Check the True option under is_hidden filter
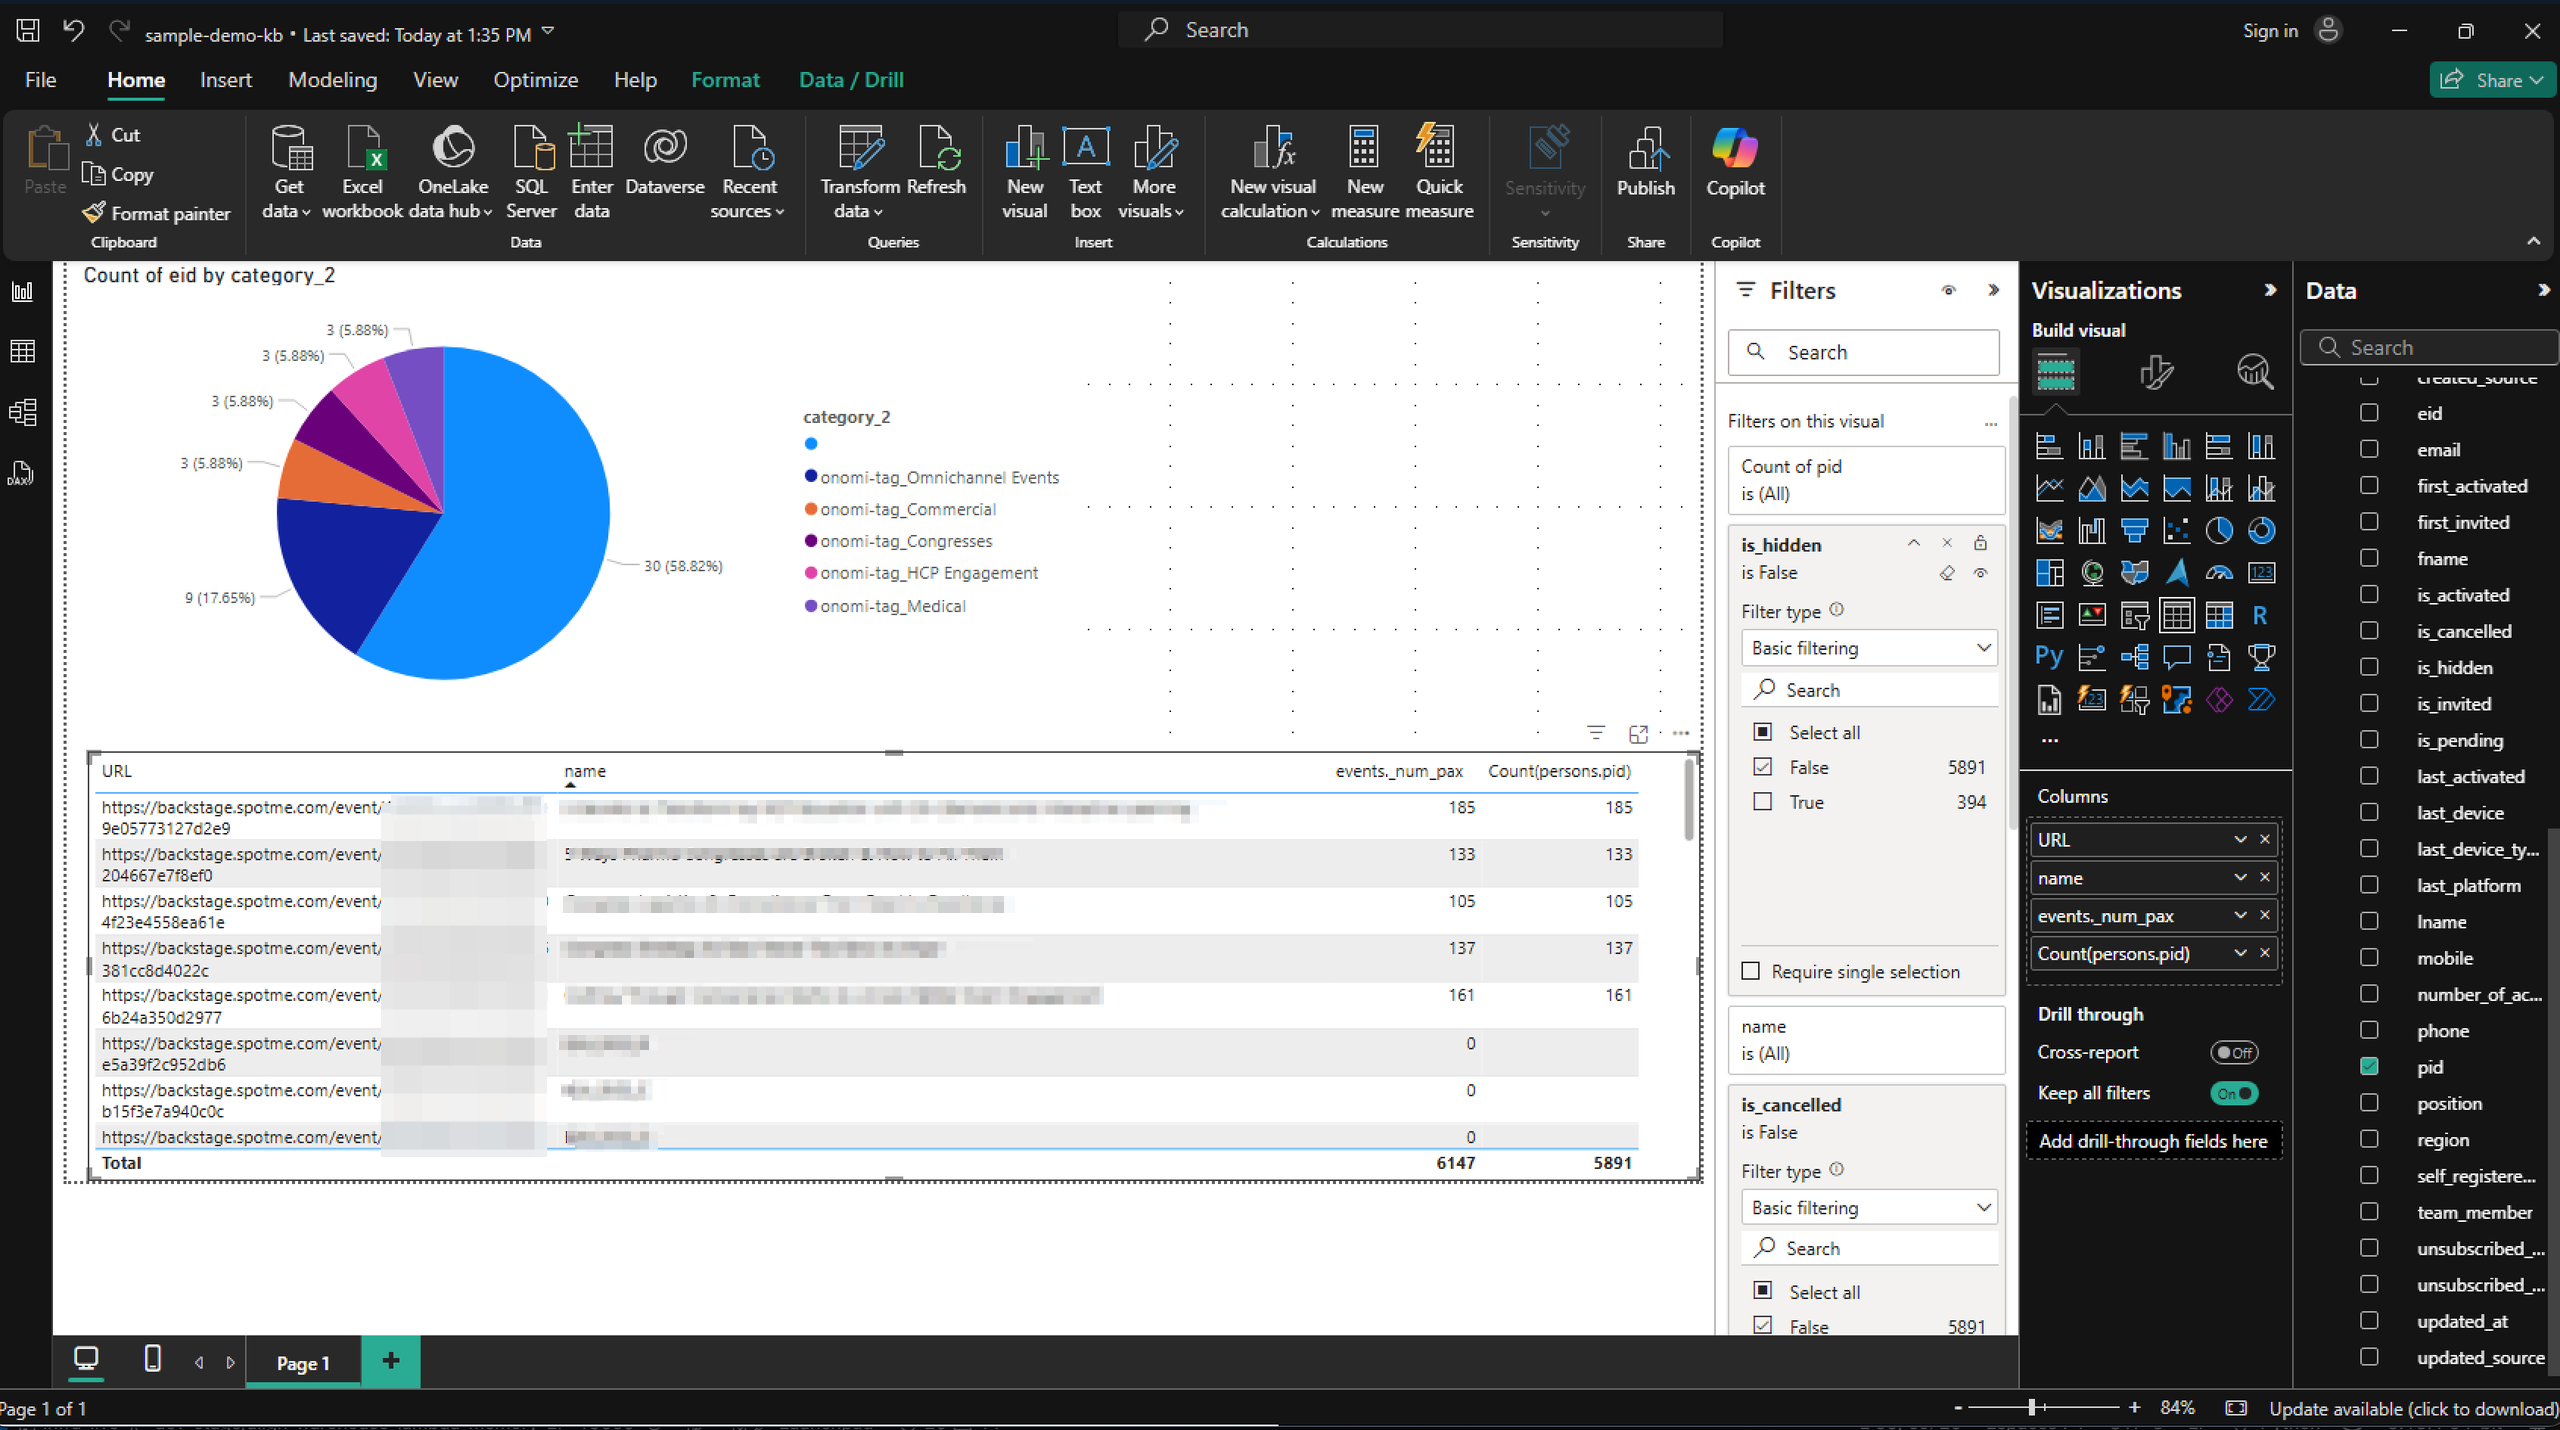Viewport: 2560px width, 1430px height. click(1763, 802)
